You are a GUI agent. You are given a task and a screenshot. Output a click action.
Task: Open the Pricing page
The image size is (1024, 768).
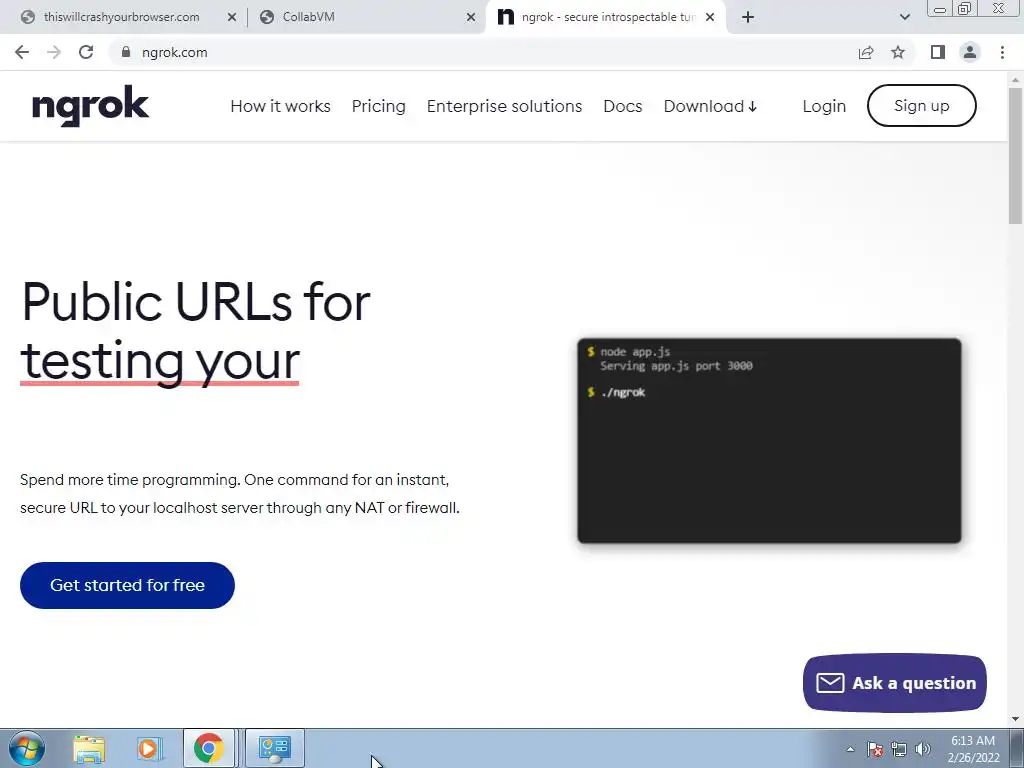tap(379, 106)
